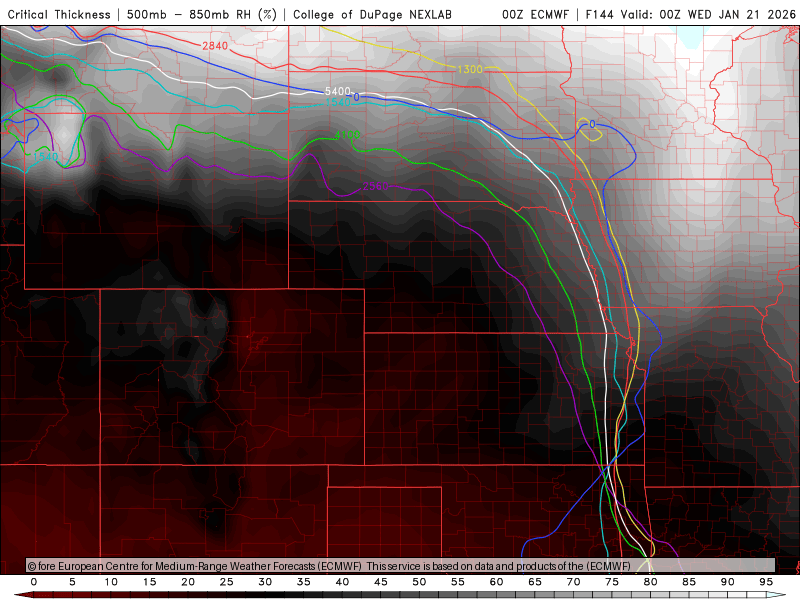
Task: Click the "40" value on the color scale
Action: 342,582
